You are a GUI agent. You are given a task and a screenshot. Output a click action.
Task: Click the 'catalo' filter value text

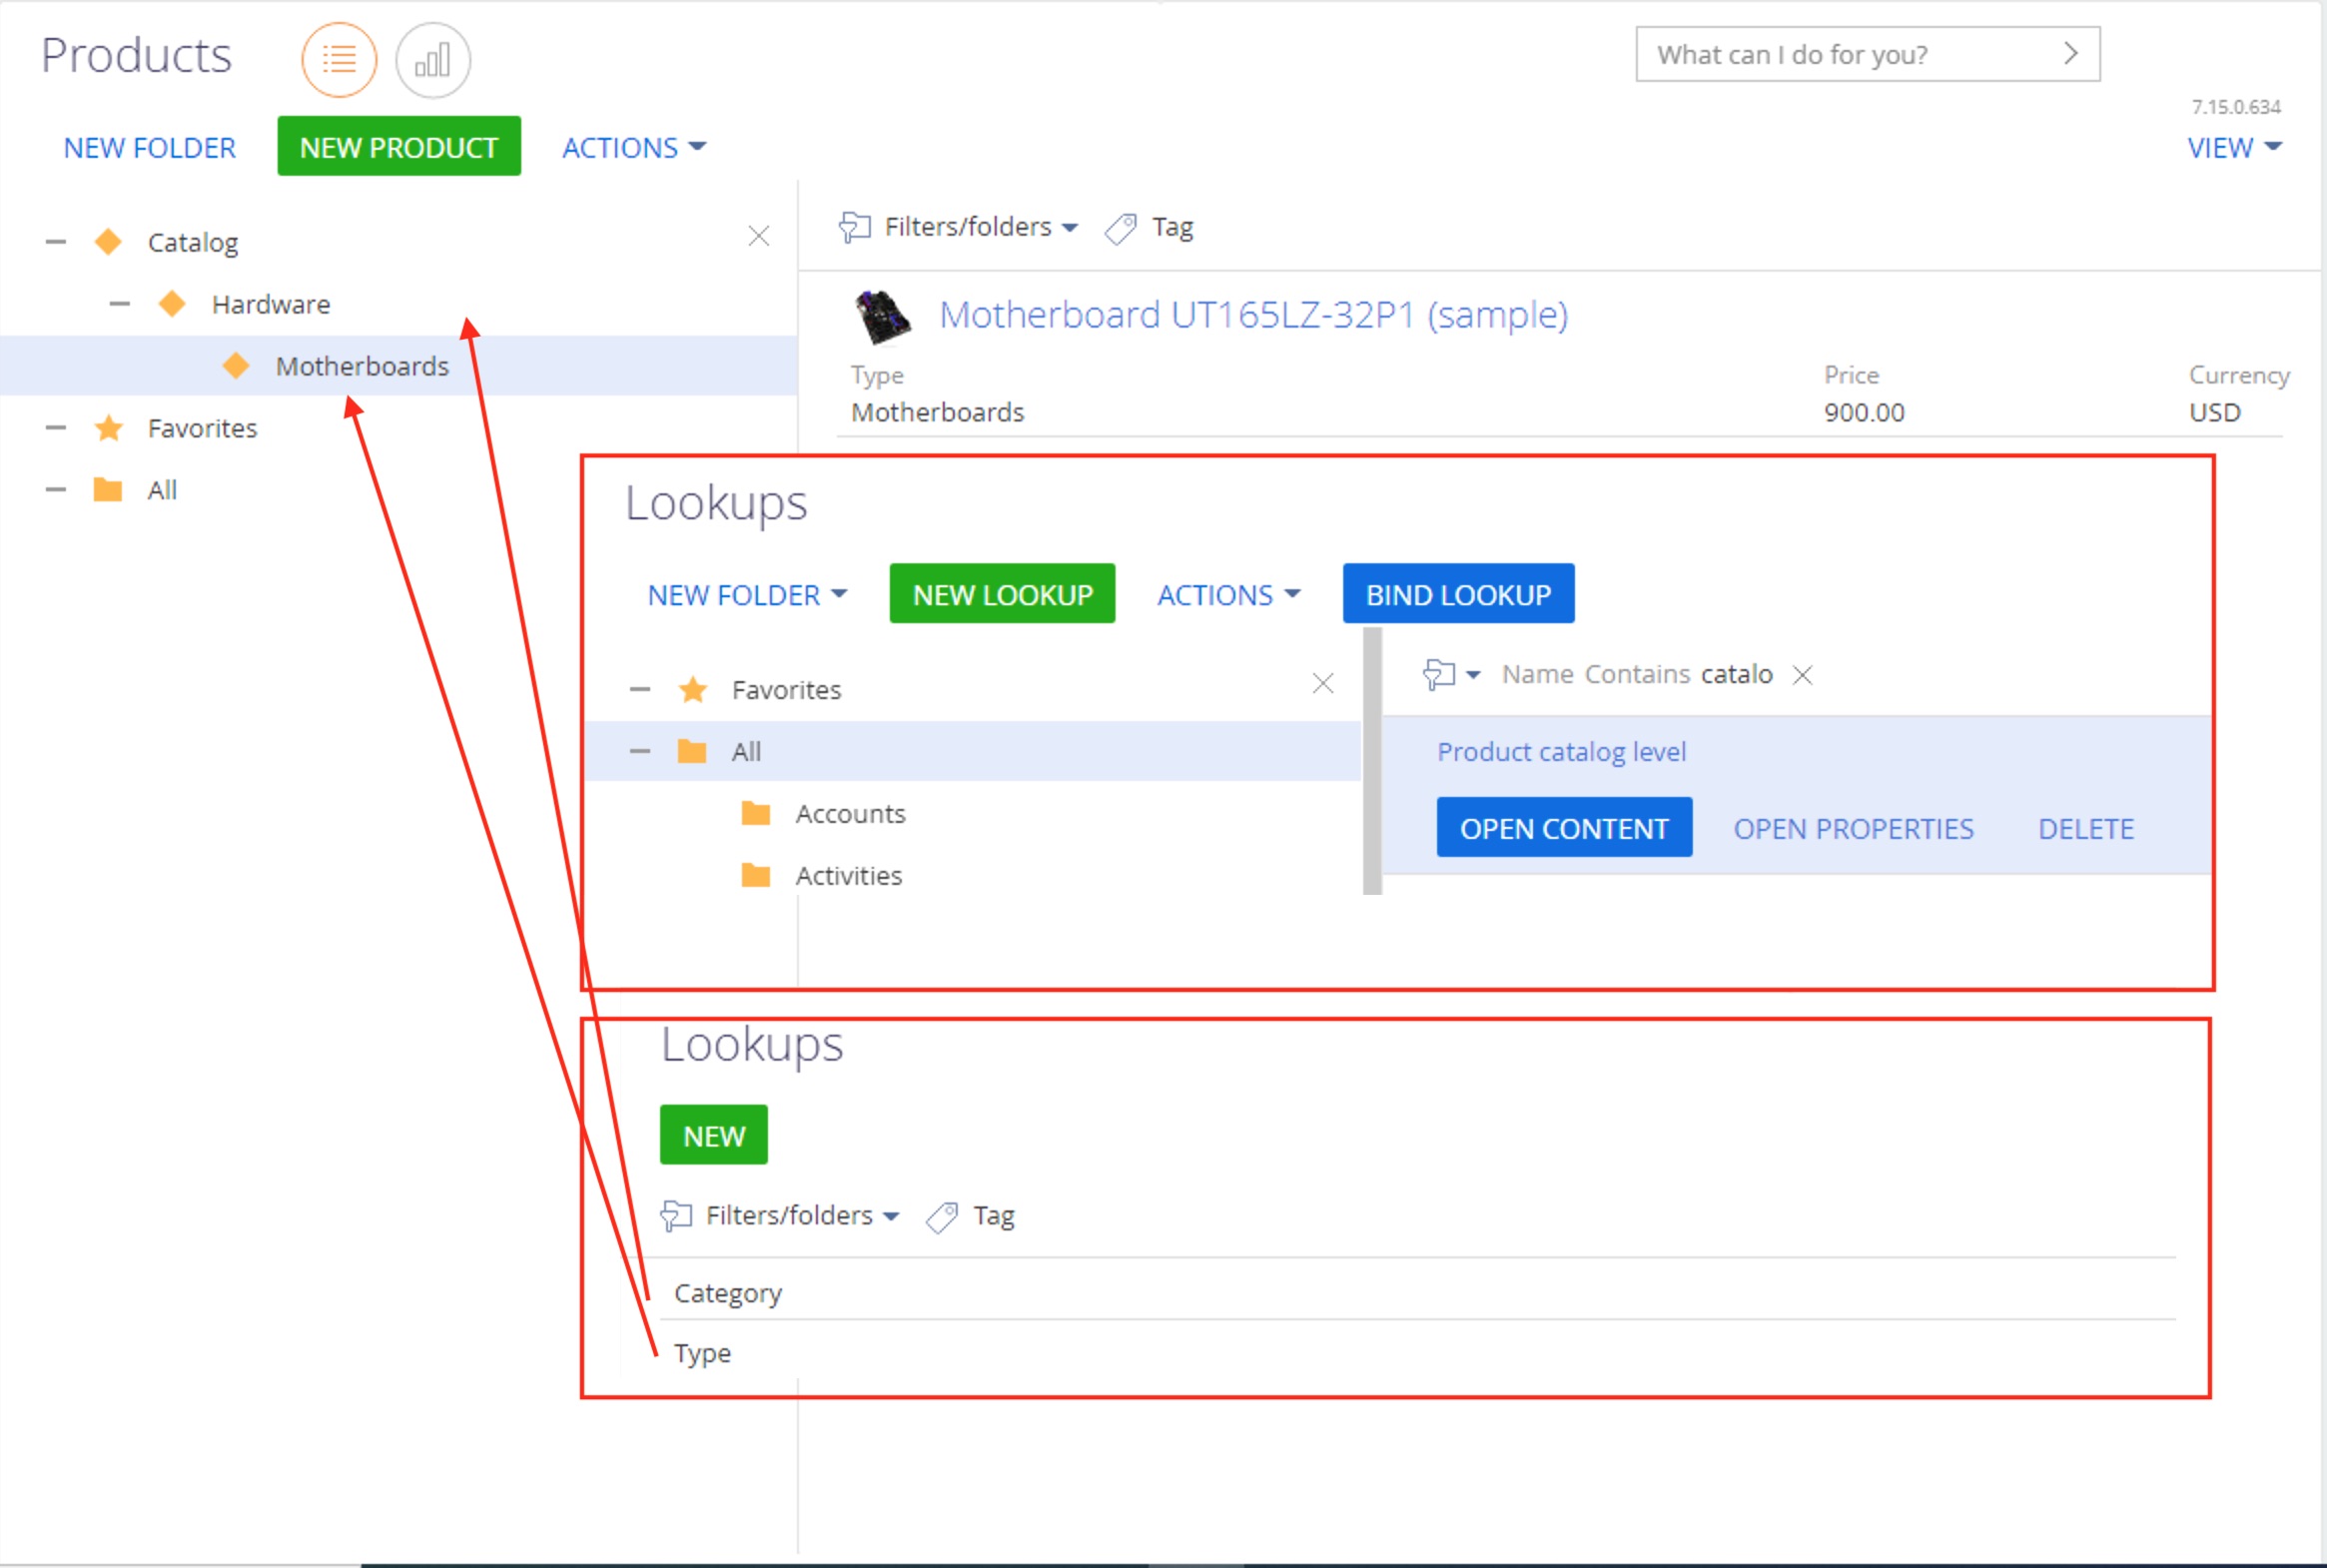point(1736,675)
